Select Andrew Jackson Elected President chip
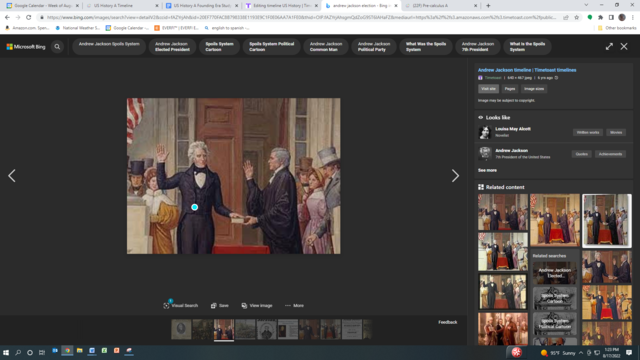Screen dimensions: 640x360 [172, 47]
